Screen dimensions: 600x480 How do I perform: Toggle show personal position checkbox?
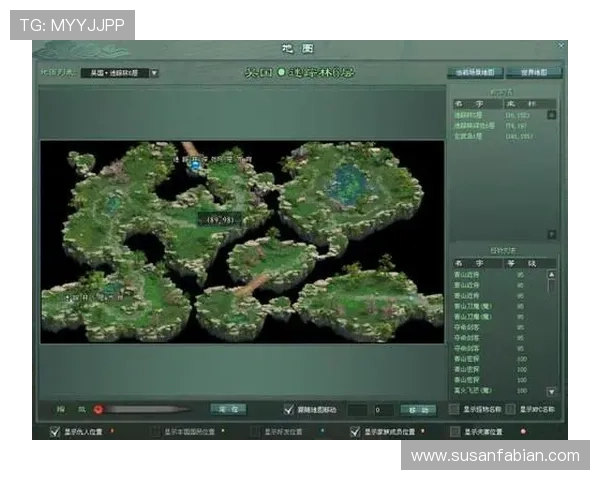point(55,432)
